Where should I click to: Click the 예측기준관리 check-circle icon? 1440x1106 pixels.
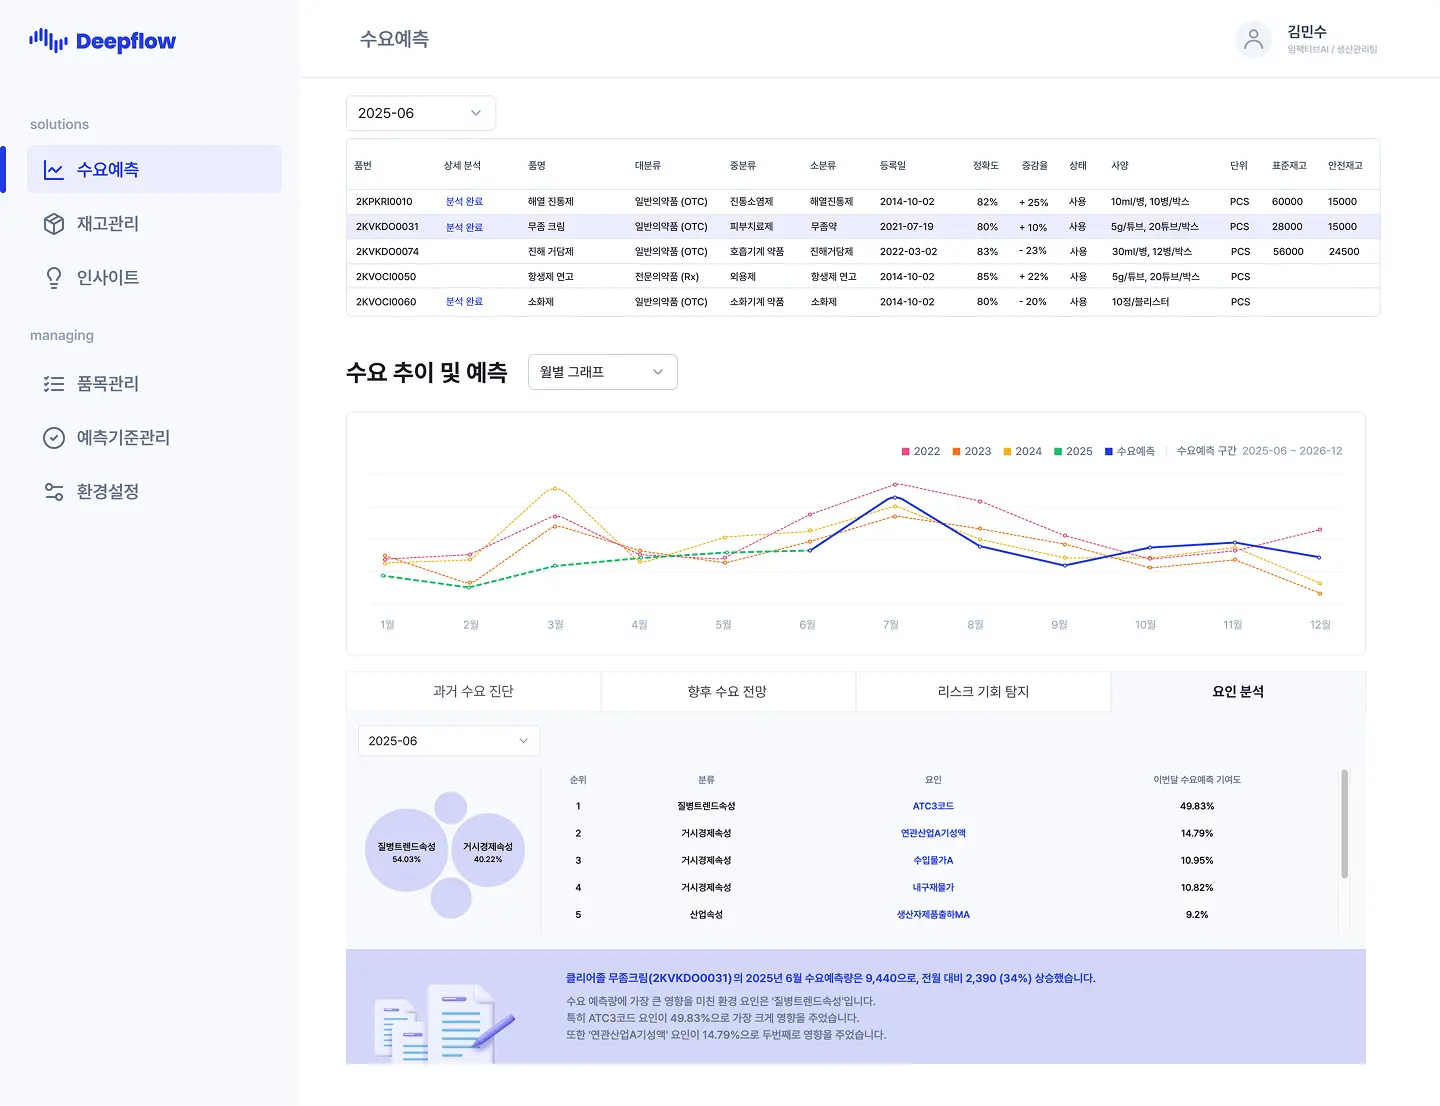(54, 438)
